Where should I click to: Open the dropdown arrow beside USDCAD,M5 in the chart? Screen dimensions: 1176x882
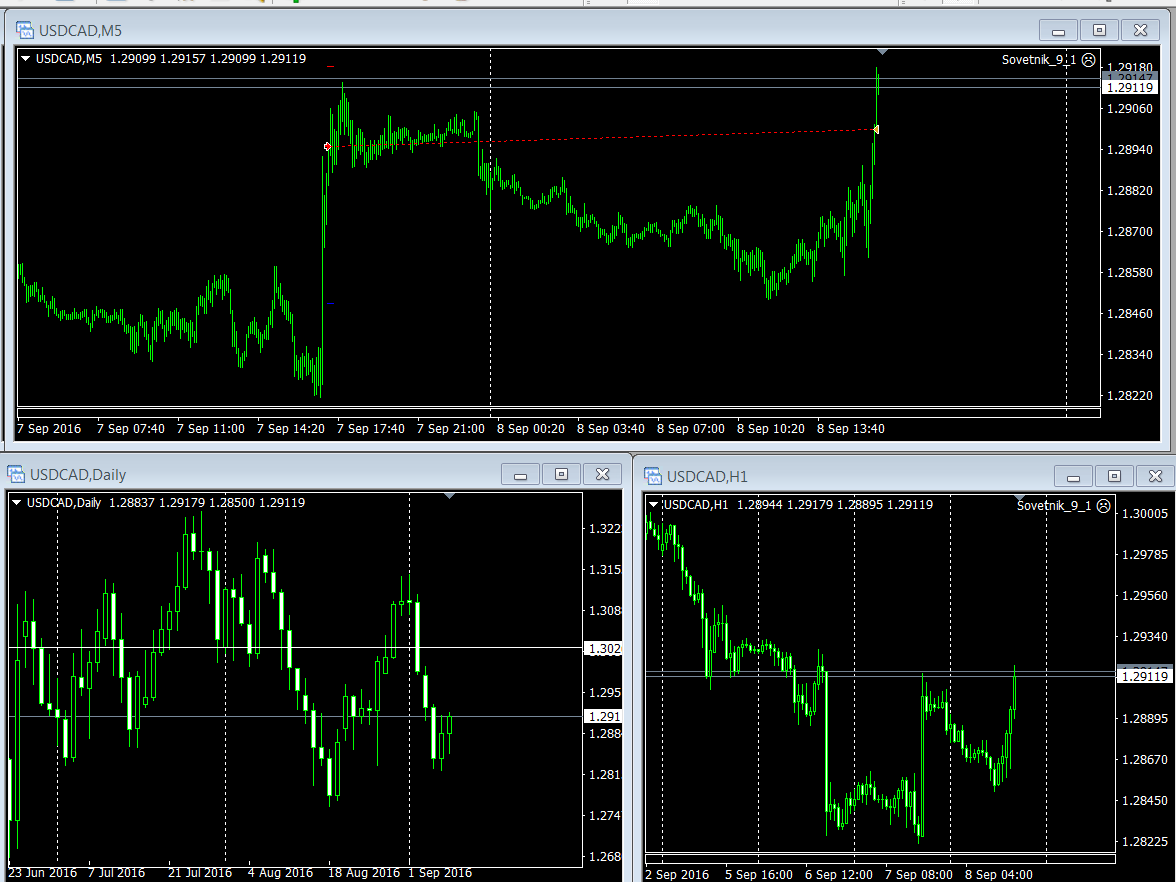click(x=26, y=58)
